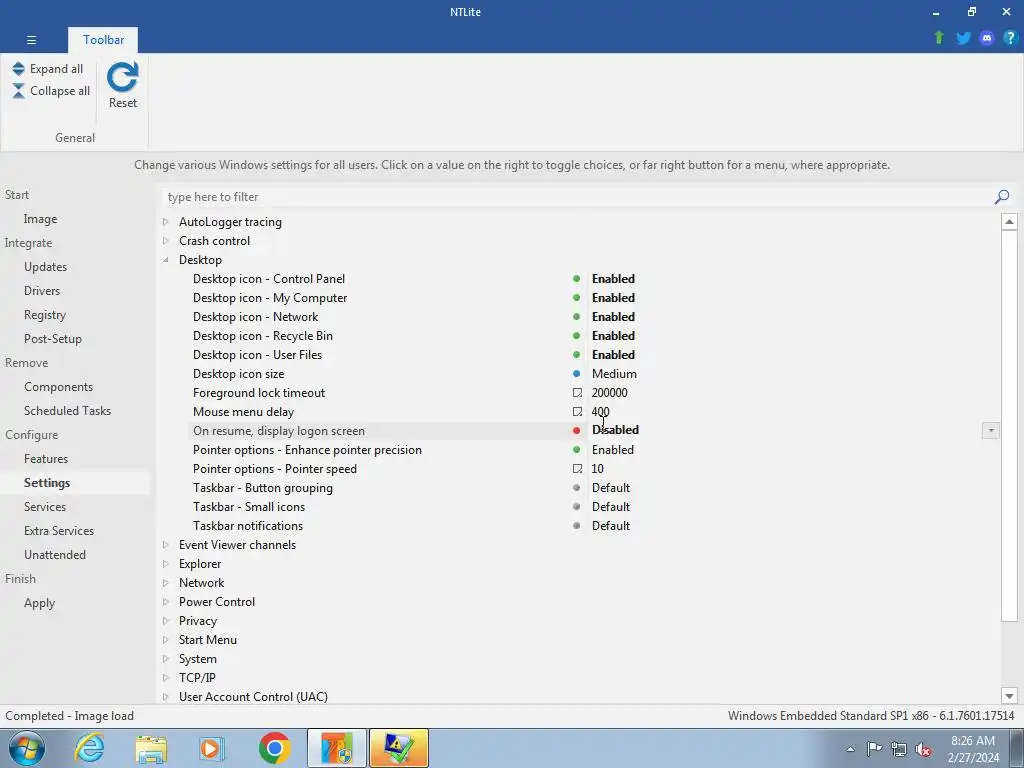Select the Toolbar ribbon tab

click(103, 40)
